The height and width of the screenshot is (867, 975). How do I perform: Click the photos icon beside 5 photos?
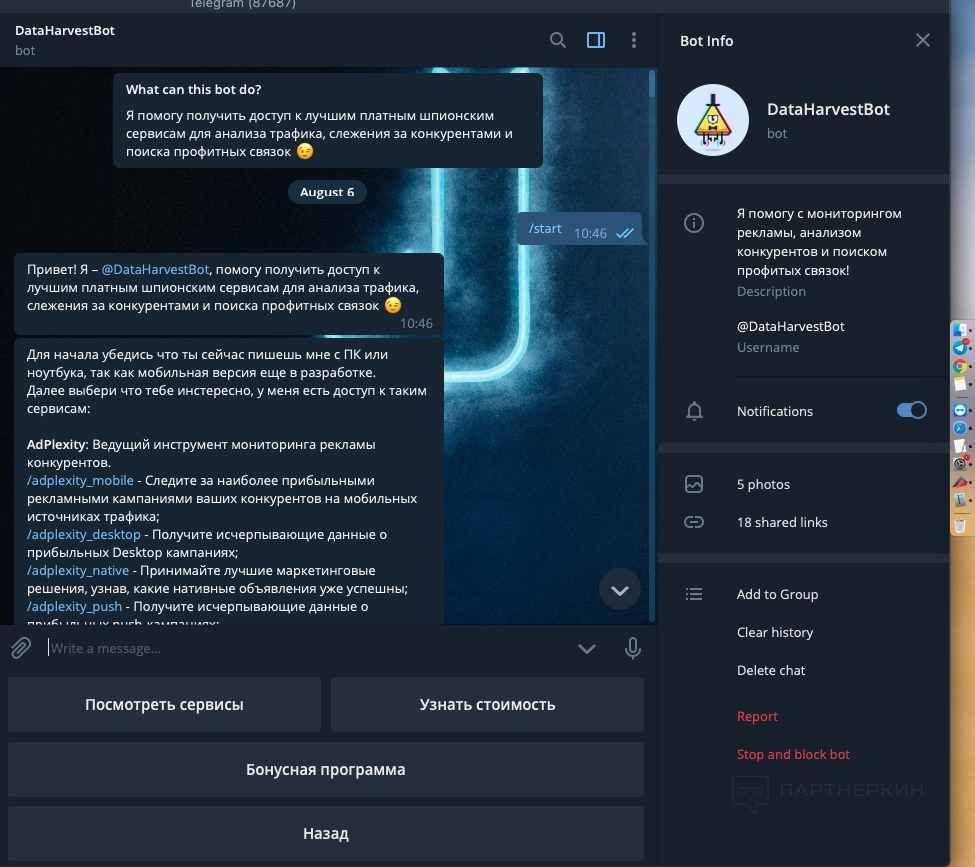(x=694, y=484)
